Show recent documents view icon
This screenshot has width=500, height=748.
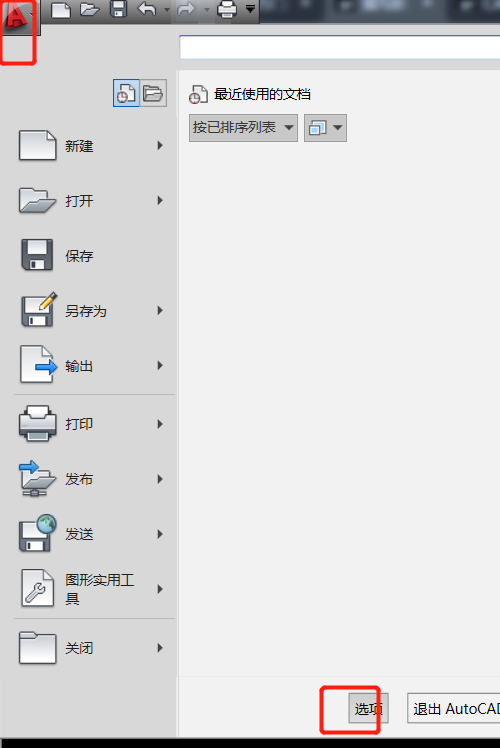point(126,93)
